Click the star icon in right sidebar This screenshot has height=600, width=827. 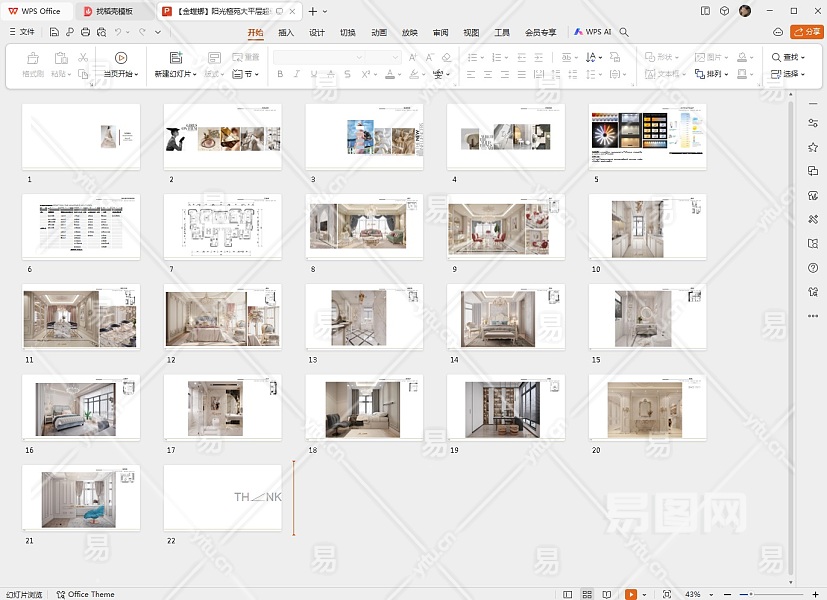(813, 147)
